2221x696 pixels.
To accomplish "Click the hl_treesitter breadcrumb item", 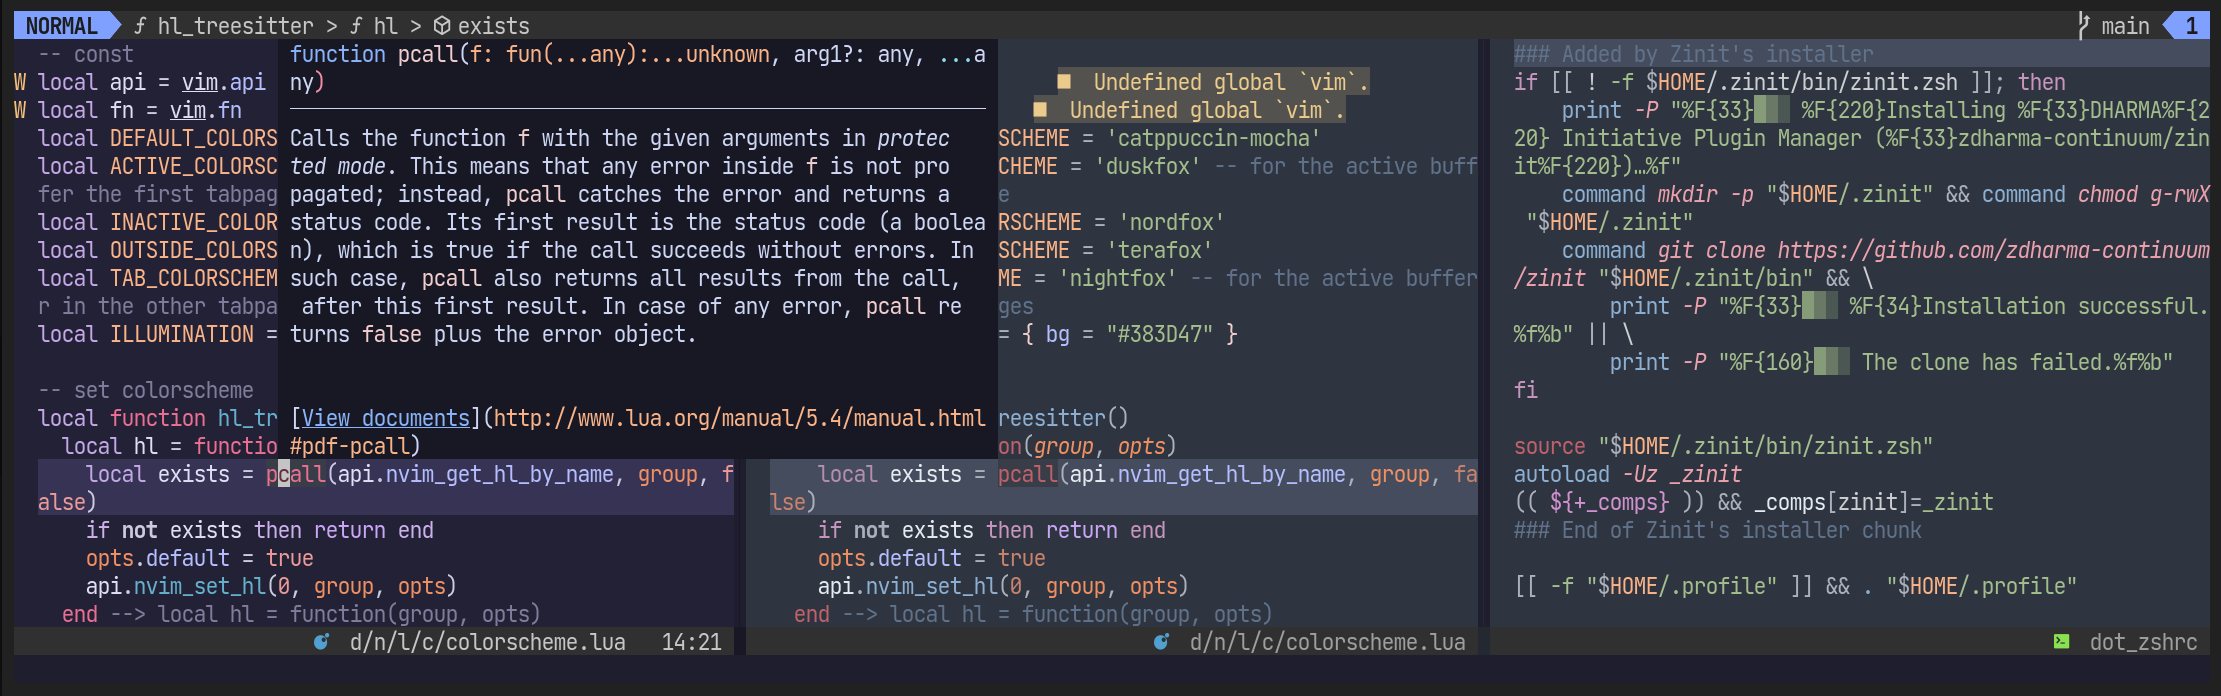I will point(235,26).
